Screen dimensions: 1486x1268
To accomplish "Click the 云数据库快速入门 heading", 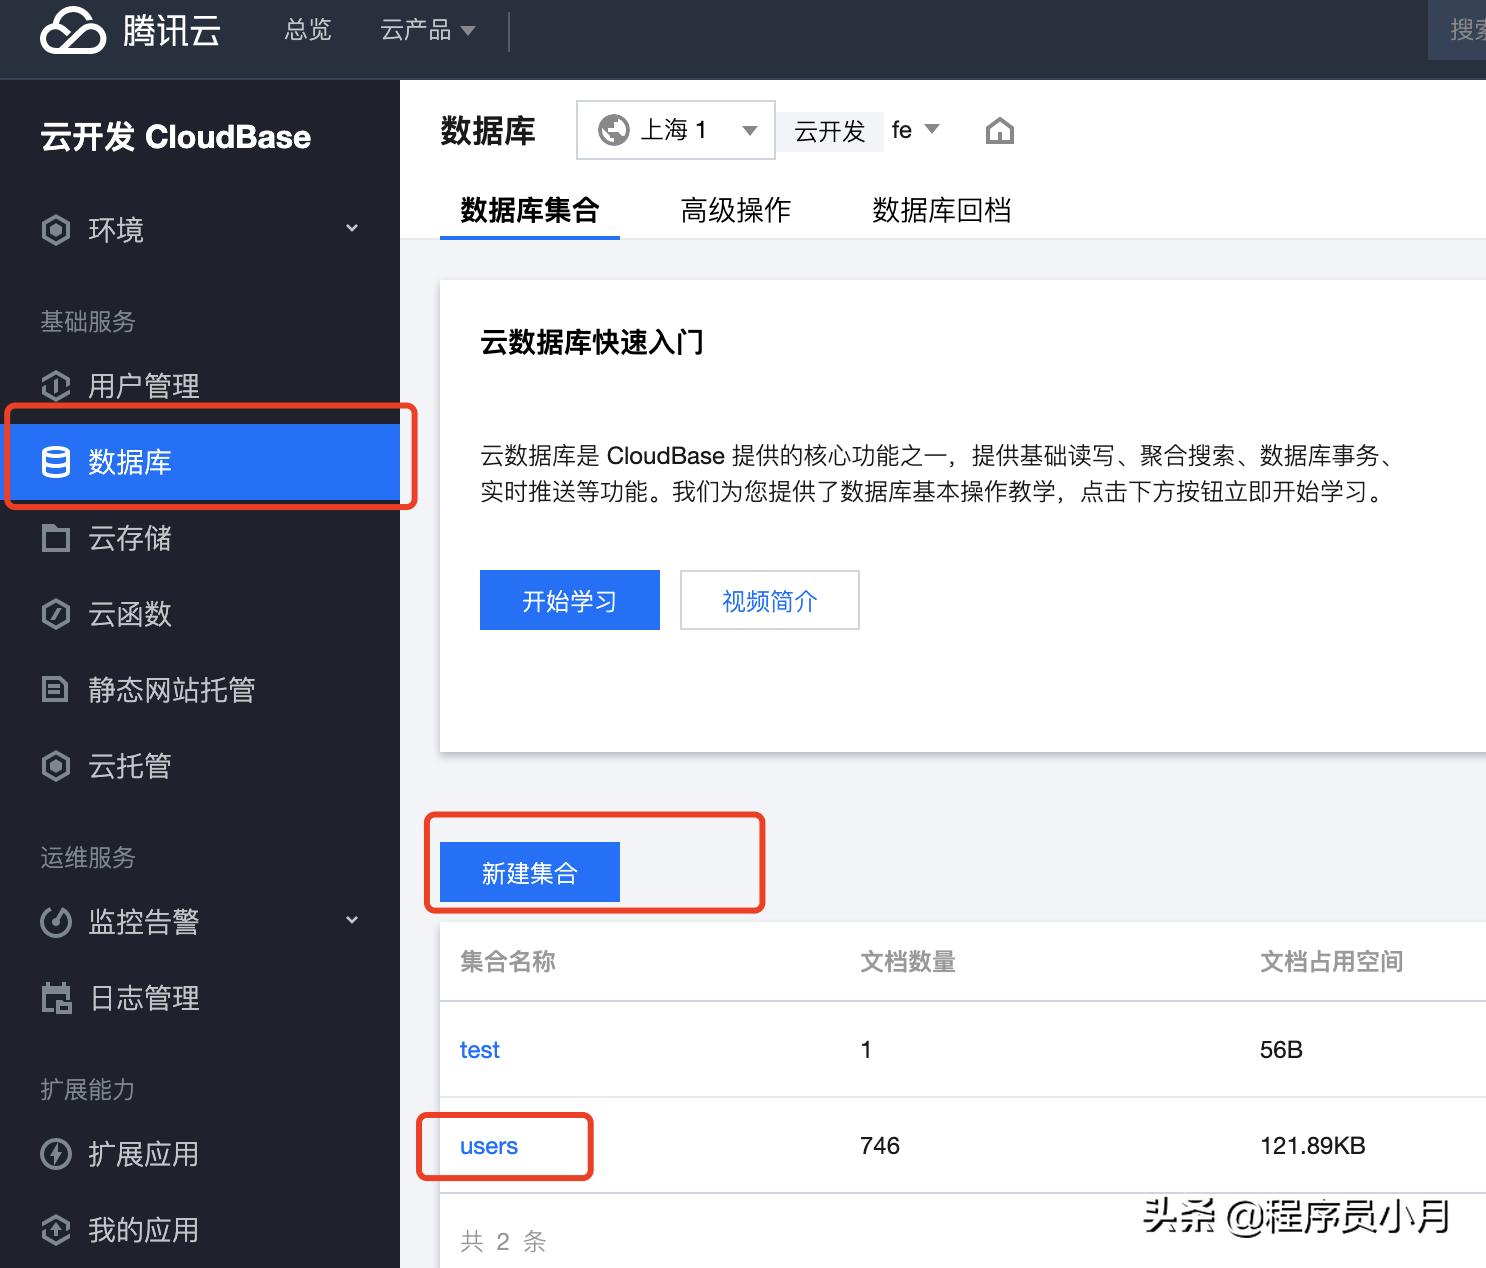I will click(592, 342).
